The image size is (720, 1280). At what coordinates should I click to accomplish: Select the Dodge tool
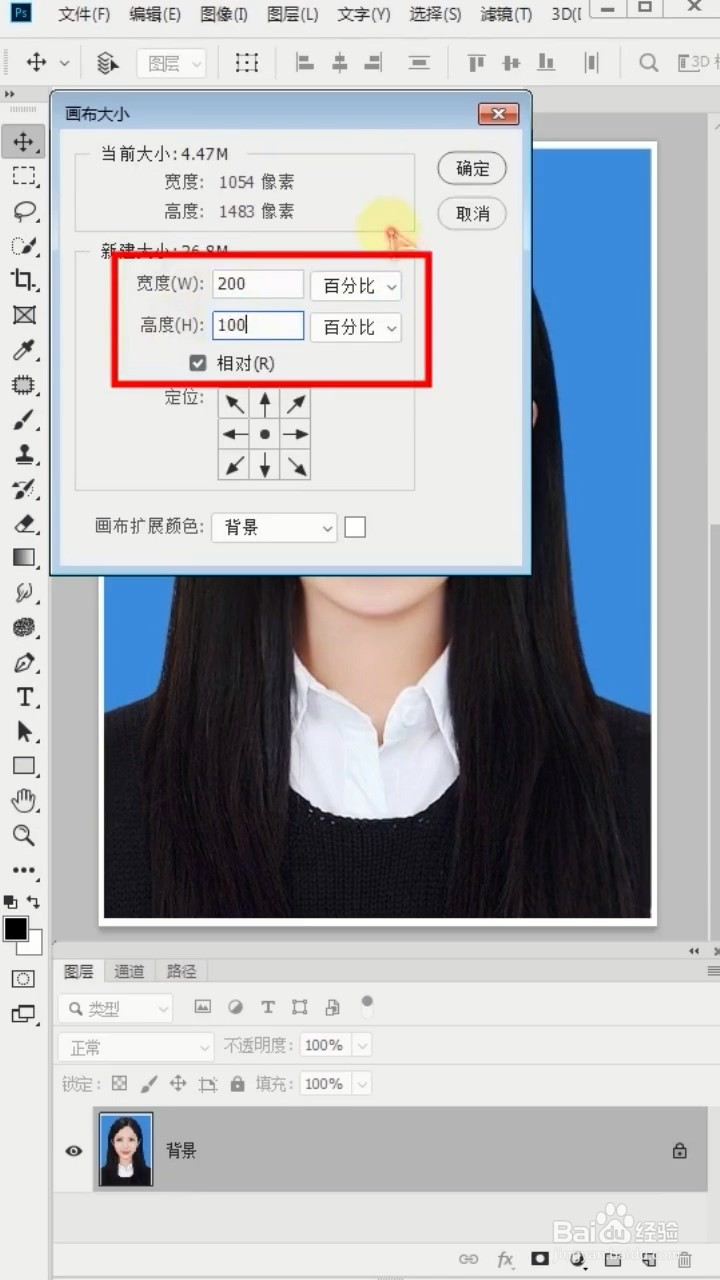(24, 592)
